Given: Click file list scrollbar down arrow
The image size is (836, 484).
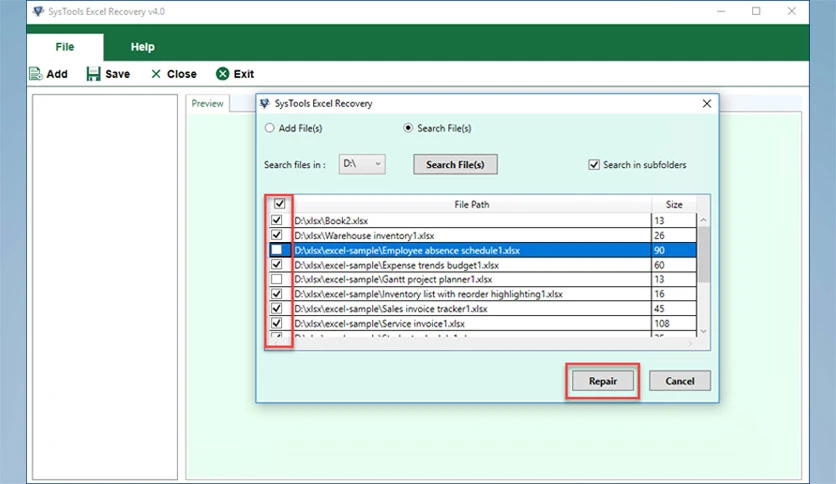Looking at the screenshot, I should pyautogui.click(x=703, y=331).
